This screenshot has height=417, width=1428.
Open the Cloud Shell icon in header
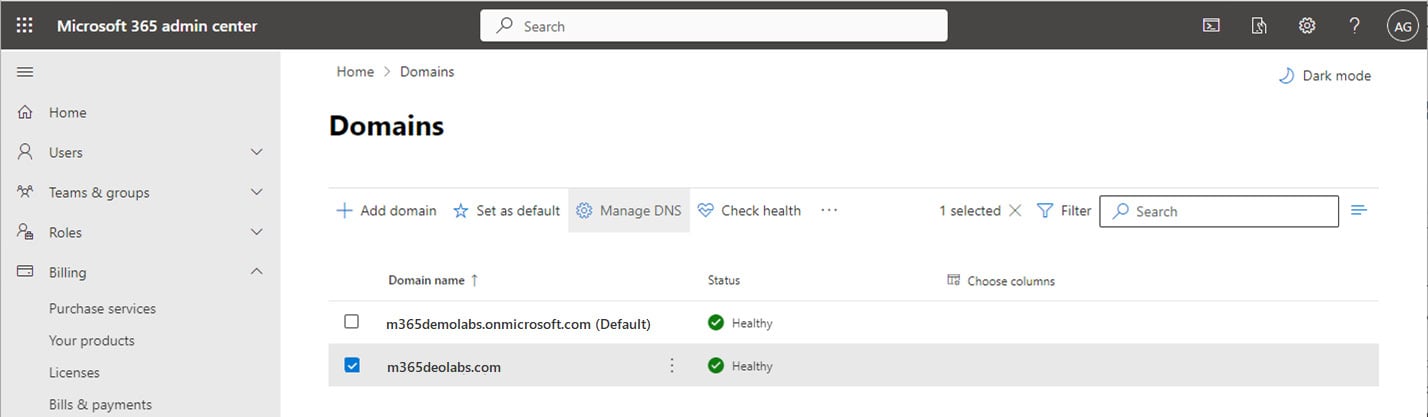[x=1211, y=26]
